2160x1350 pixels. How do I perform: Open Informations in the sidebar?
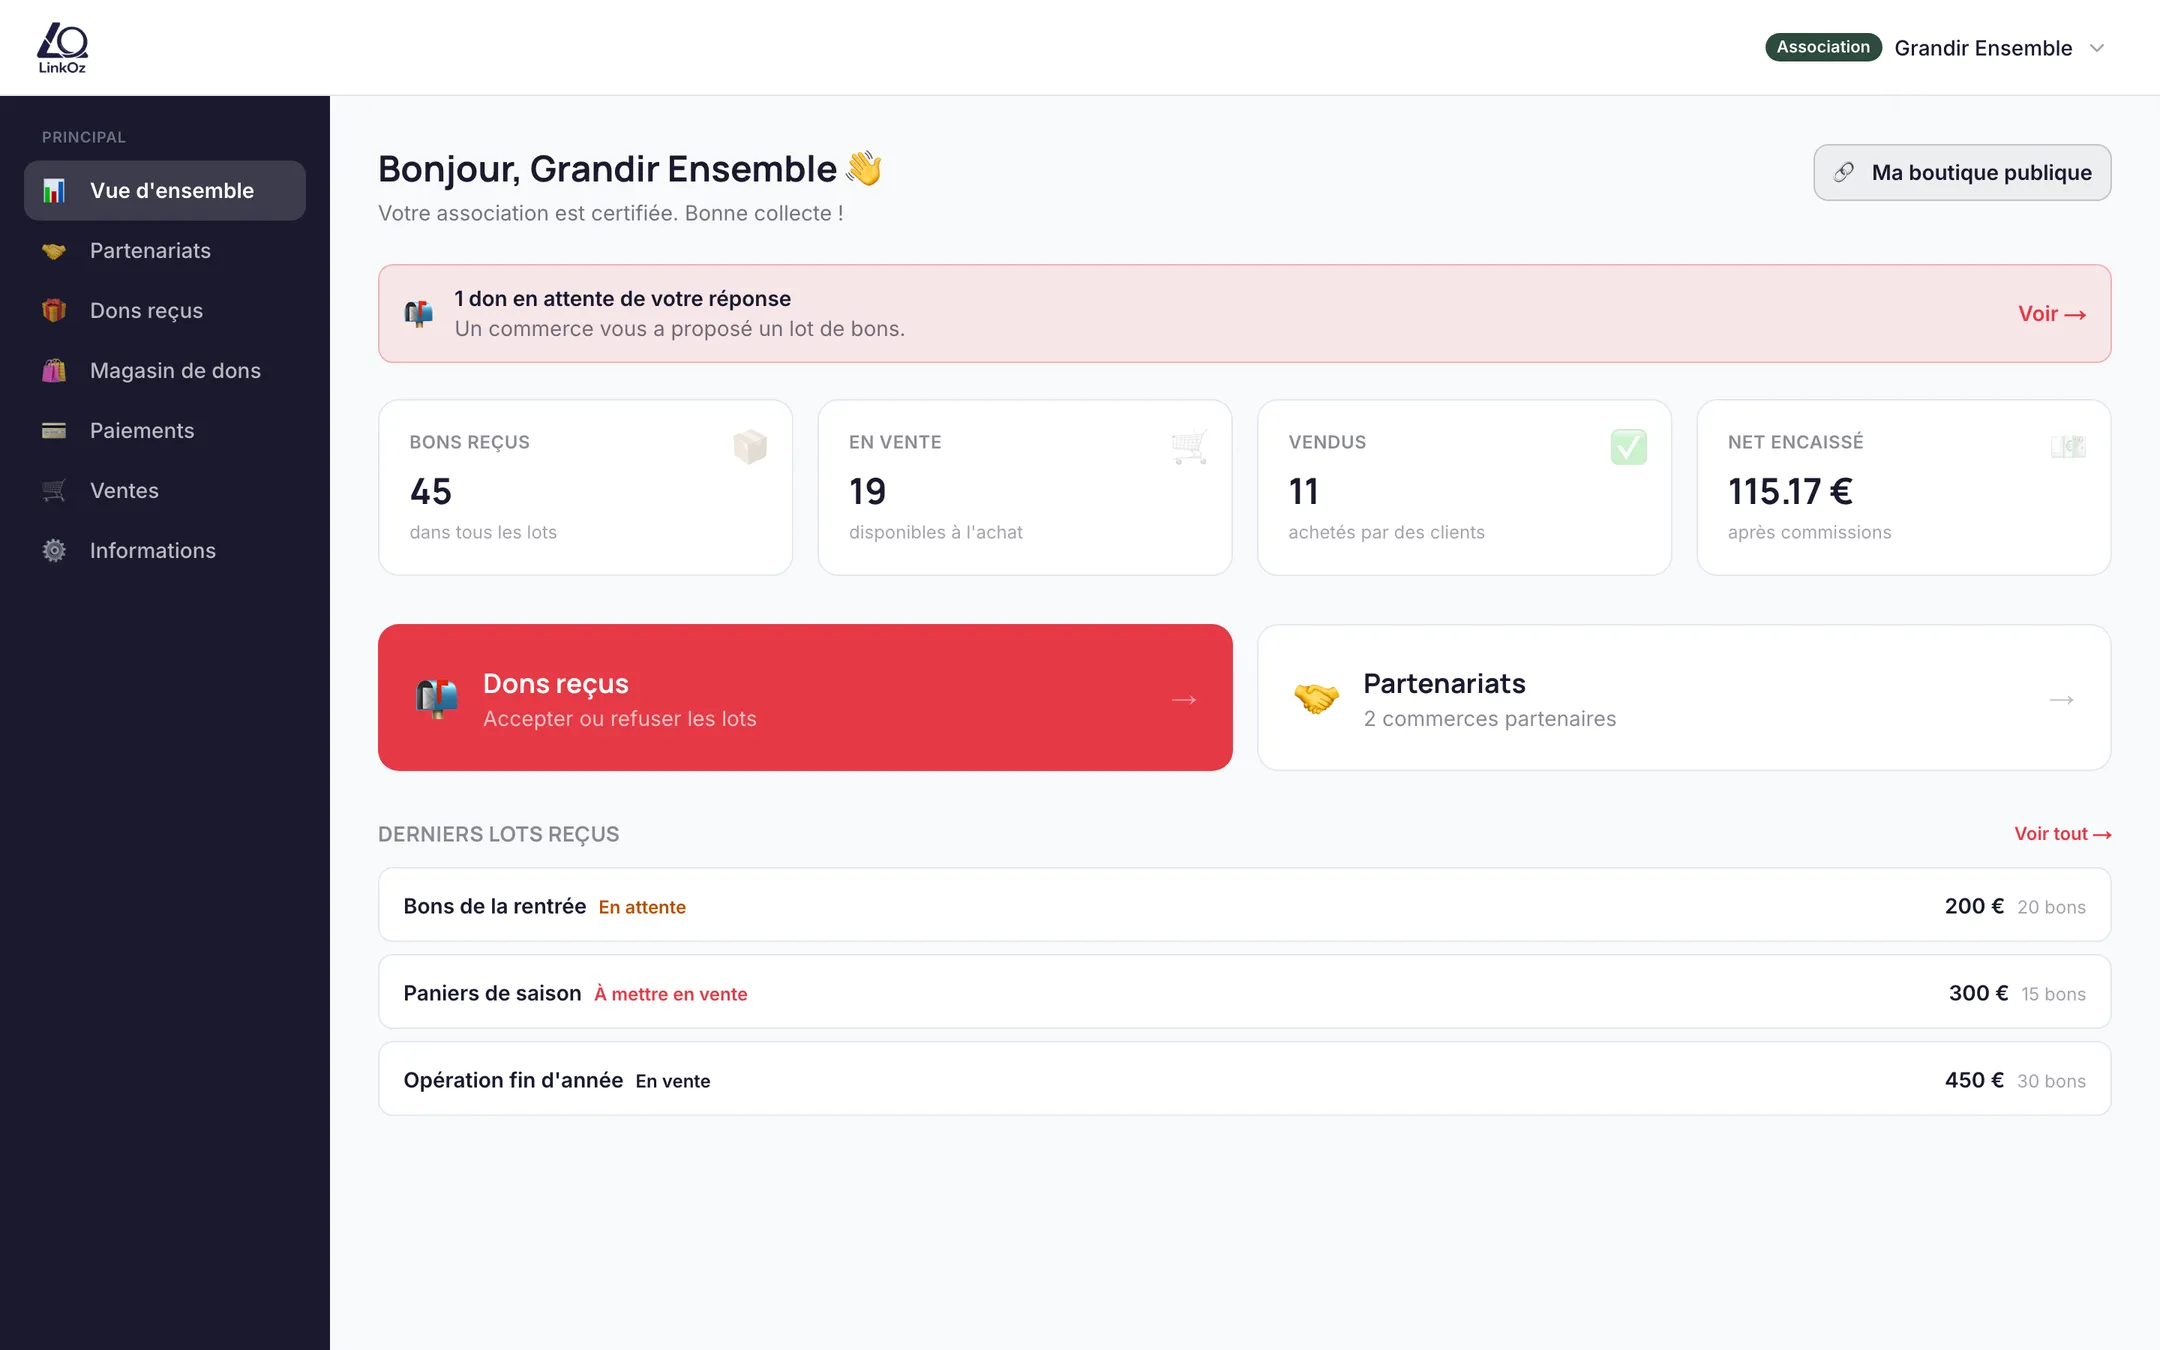[165, 550]
